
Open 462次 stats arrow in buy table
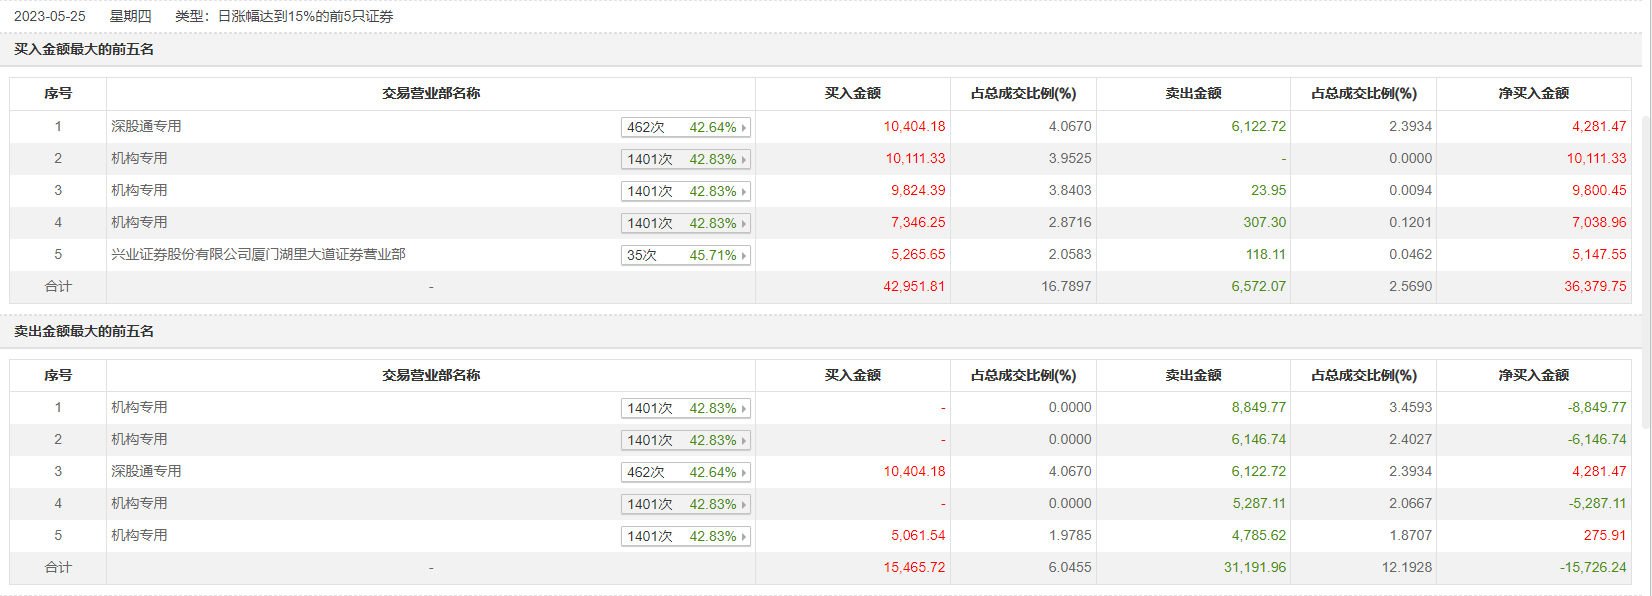(x=744, y=128)
